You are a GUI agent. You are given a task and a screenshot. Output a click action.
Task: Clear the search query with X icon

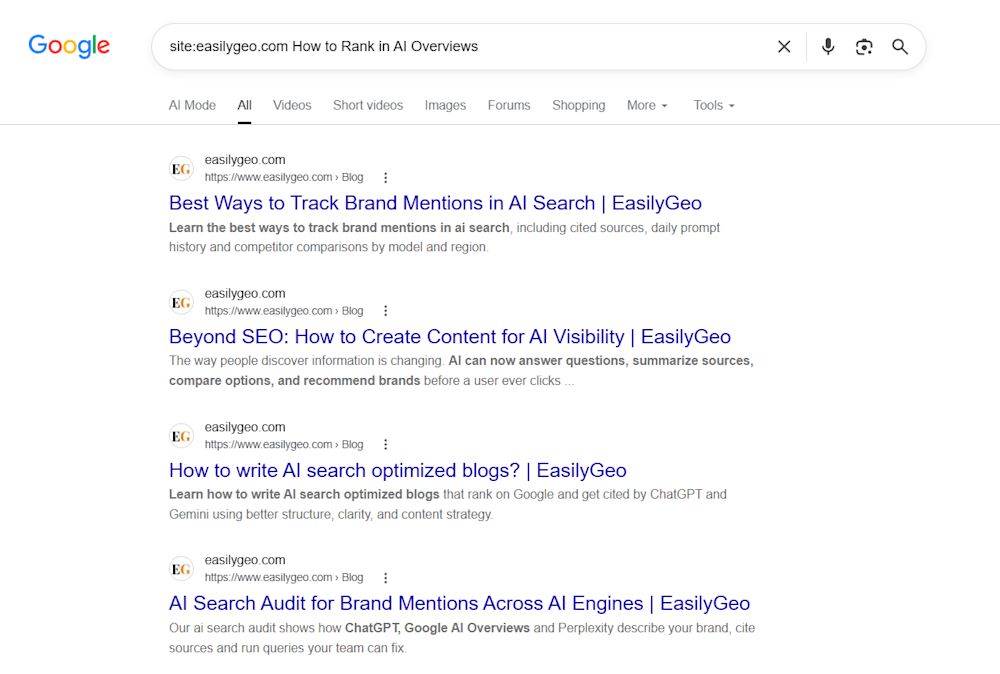(x=784, y=47)
